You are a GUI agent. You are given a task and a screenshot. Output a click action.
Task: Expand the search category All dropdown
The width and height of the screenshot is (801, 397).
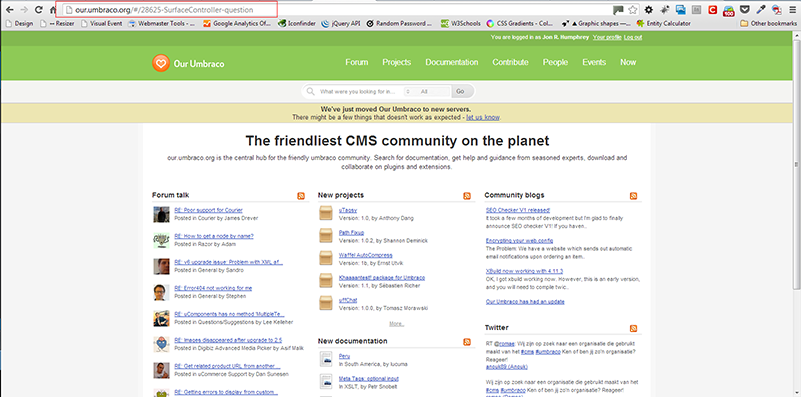[x=427, y=91]
